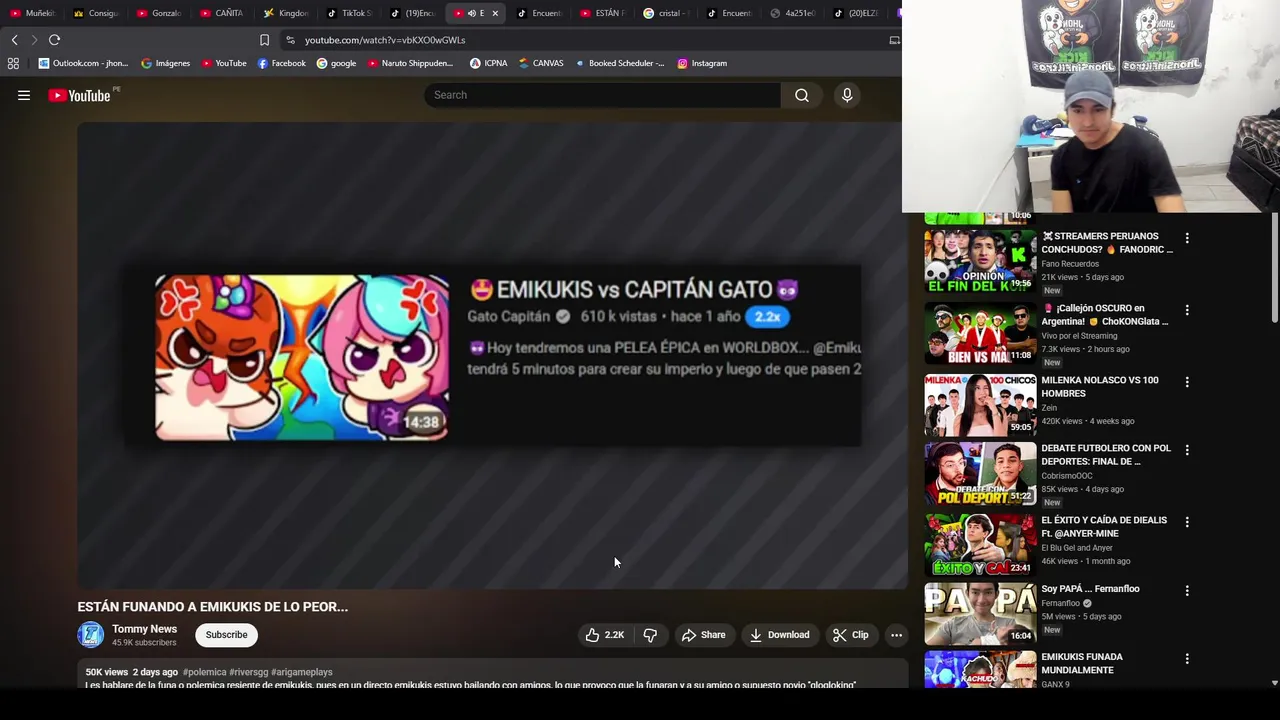Screen dimensions: 1280x720
Task: Switch to the Kingdom browser tab
Action: tap(286, 13)
